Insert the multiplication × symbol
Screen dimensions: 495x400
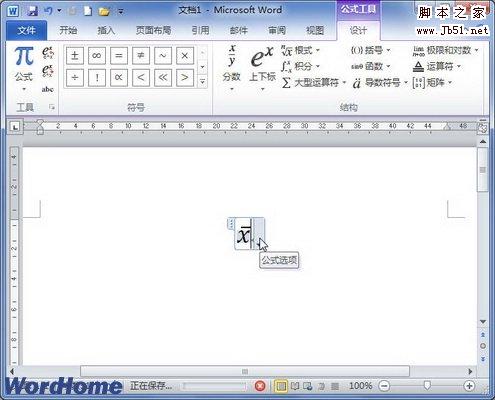click(x=185, y=55)
